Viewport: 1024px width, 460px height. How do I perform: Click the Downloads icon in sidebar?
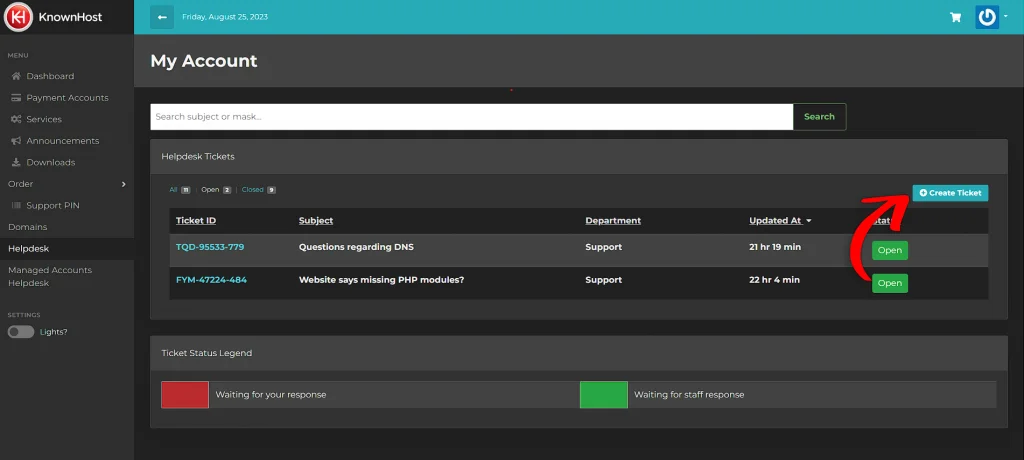pyautogui.click(x=16, y=162)
